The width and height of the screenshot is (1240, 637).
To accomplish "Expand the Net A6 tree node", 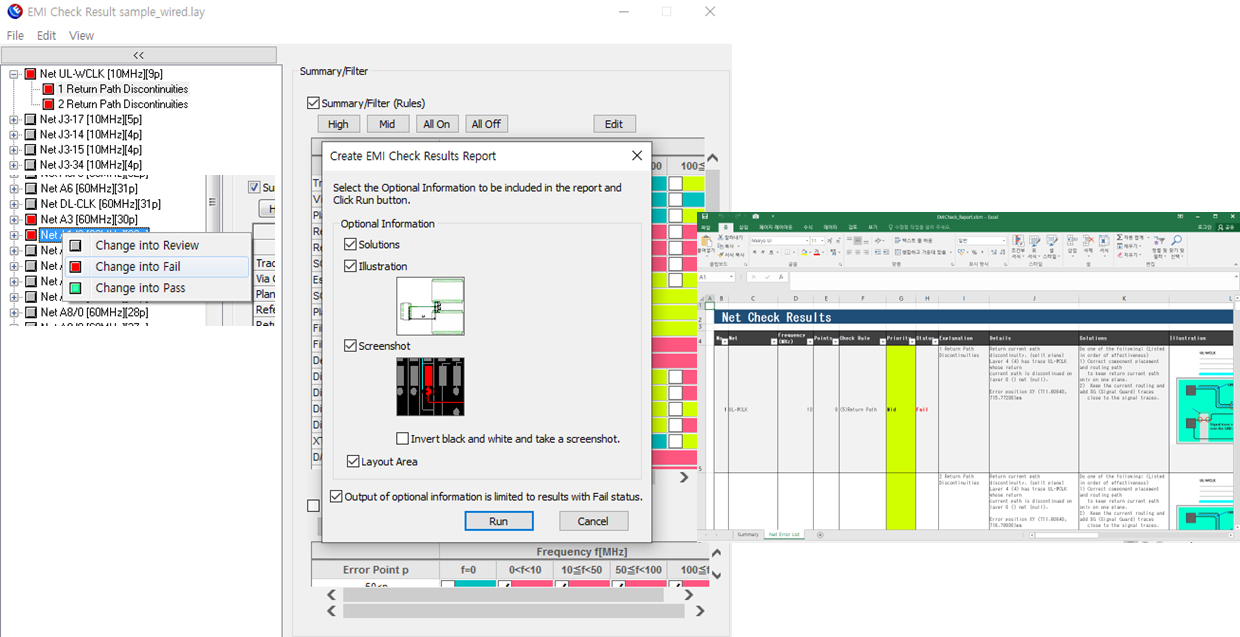I will click(x=14, y=188).
